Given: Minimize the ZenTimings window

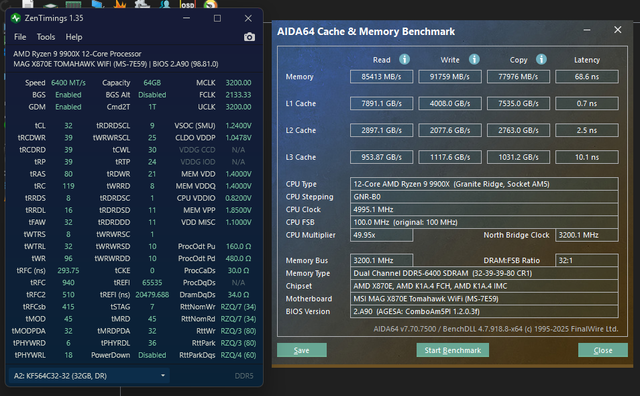Looking at the screenshot, I should point(187,18).
